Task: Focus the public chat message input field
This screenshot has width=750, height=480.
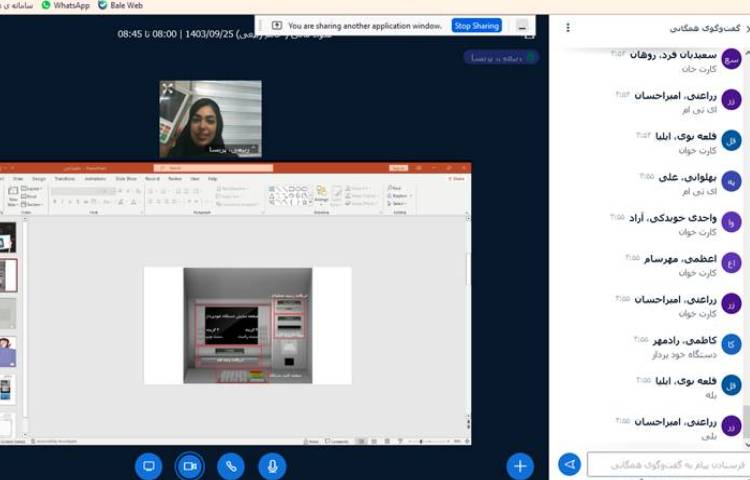Action: coord(668,465)
